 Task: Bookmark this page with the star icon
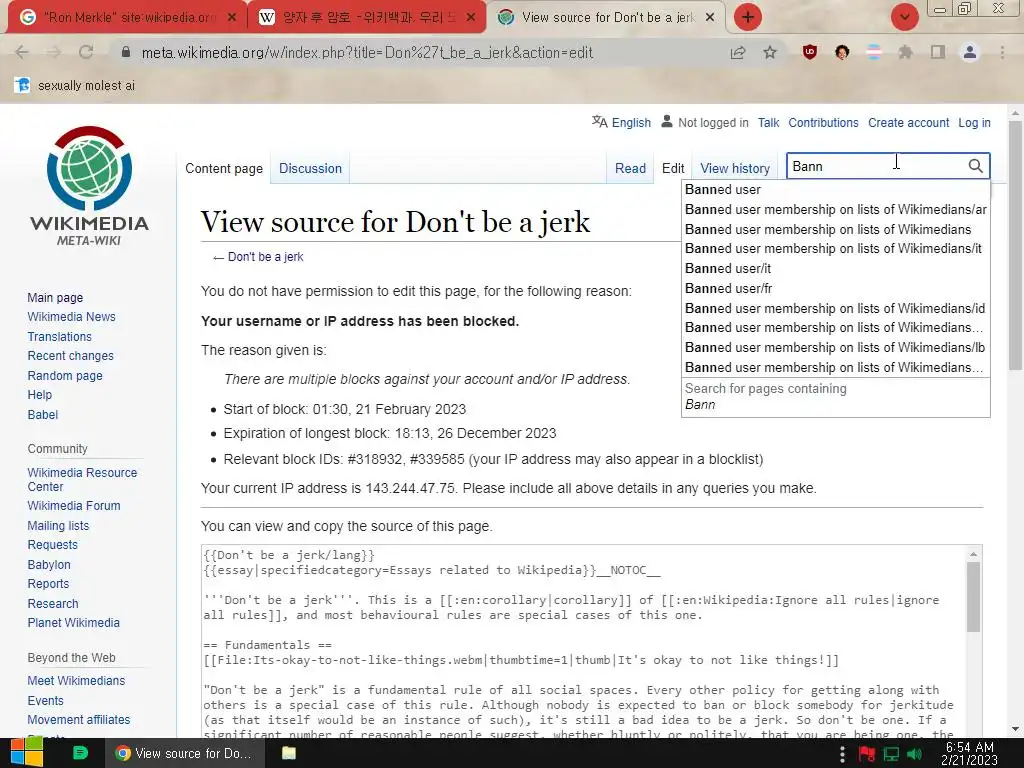[x=770, y=52]
